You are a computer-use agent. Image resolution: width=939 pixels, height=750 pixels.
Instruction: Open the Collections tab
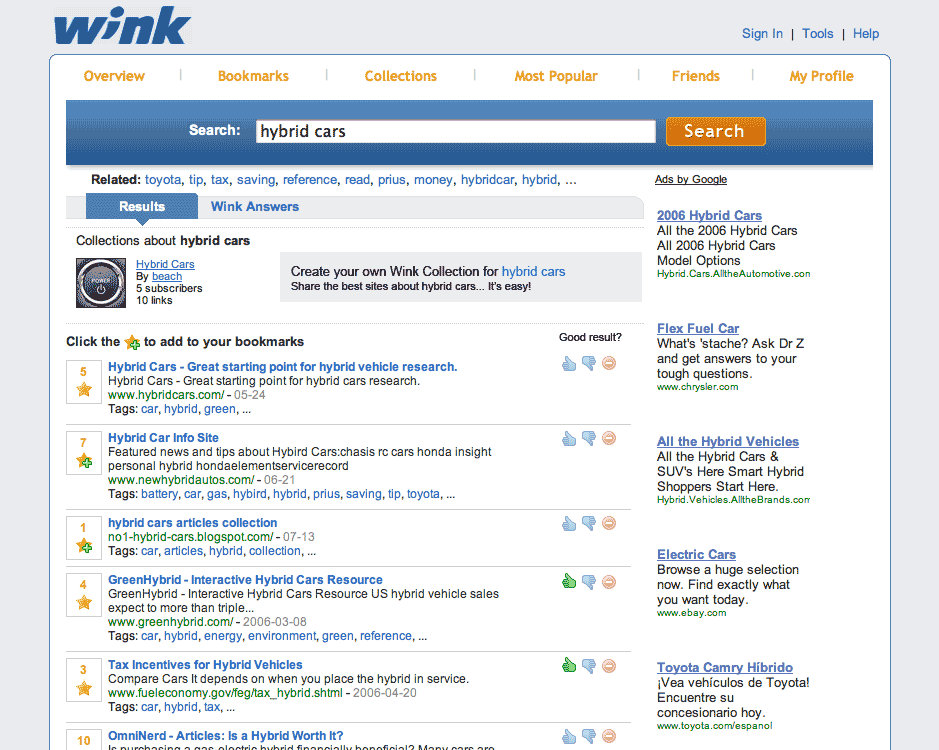pyautogui.click(x=401, y=76)
